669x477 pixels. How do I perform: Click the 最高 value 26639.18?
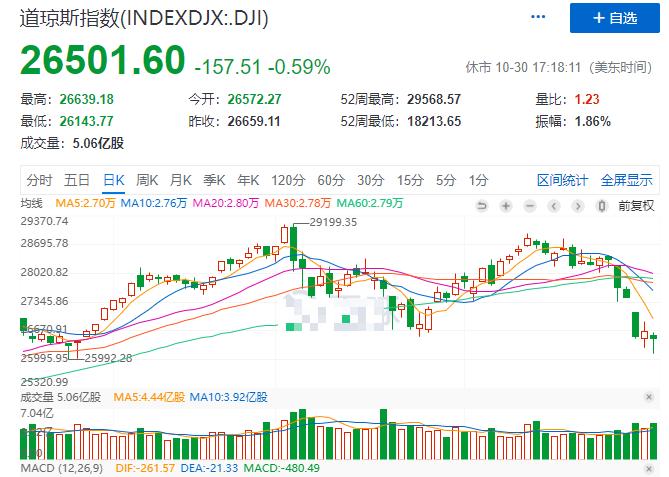(x=87, y=99)
